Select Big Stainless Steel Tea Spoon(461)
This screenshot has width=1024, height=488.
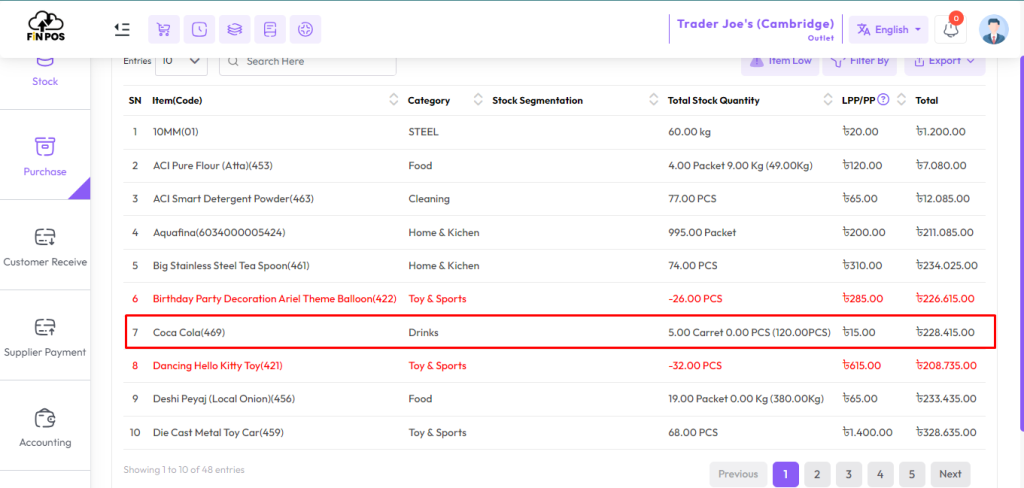[x=231, y=266]
